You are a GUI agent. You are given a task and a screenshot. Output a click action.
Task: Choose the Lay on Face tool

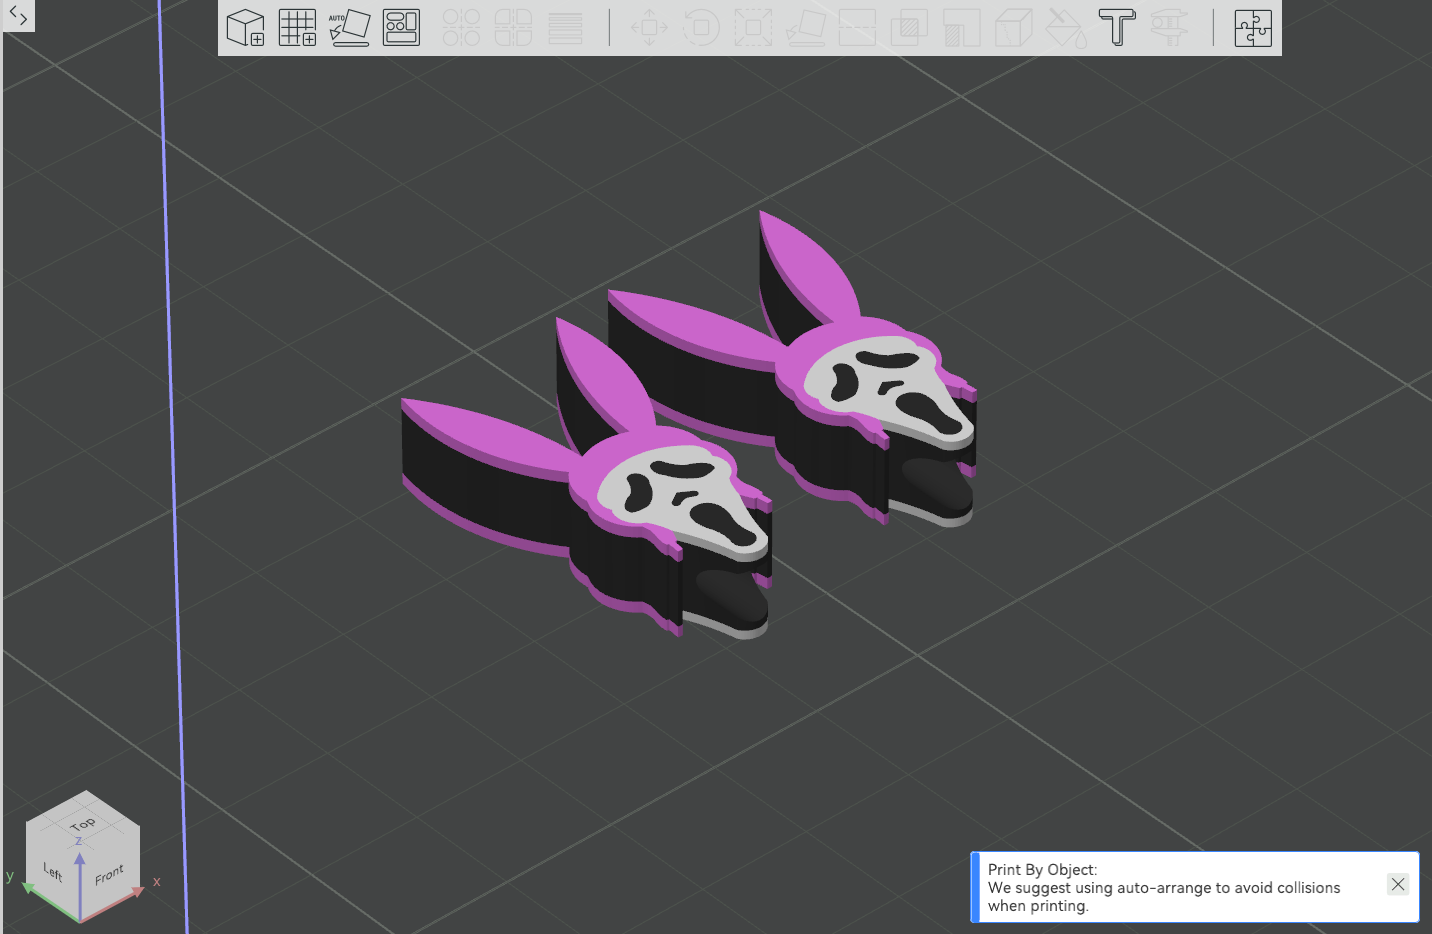[805, 27]
